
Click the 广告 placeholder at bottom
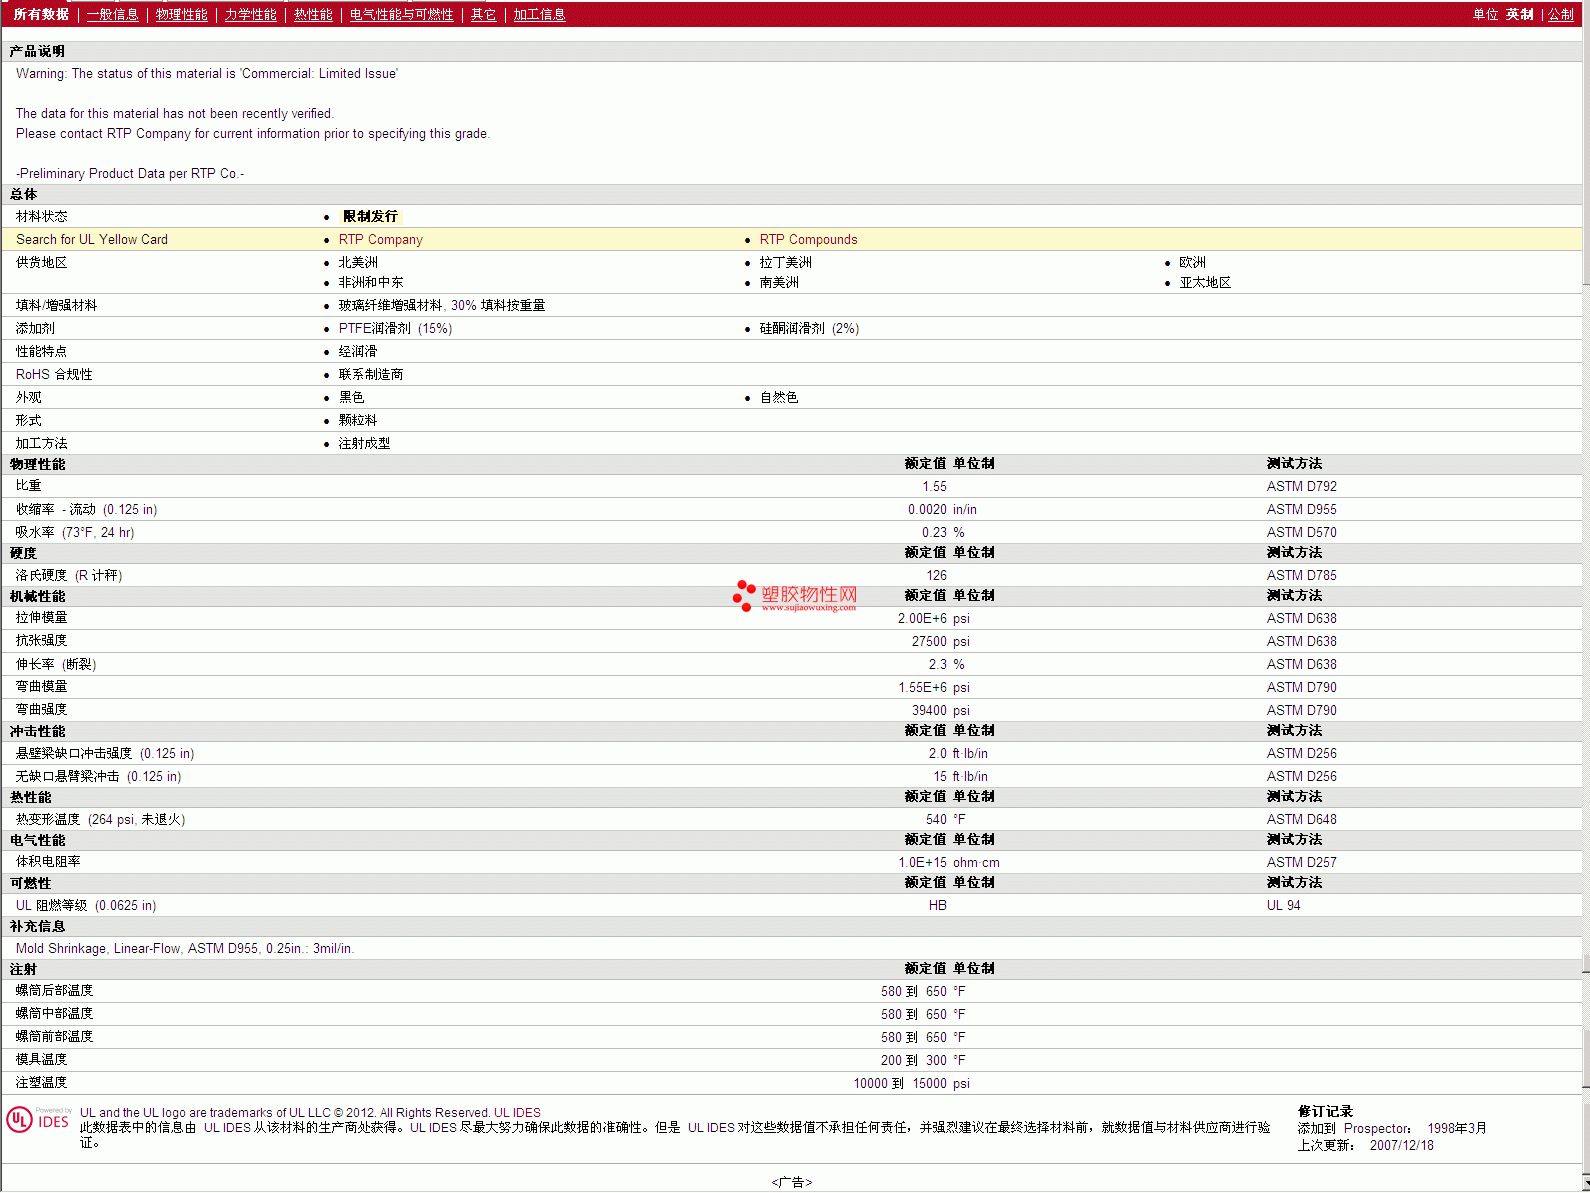tap(792, 1182)
